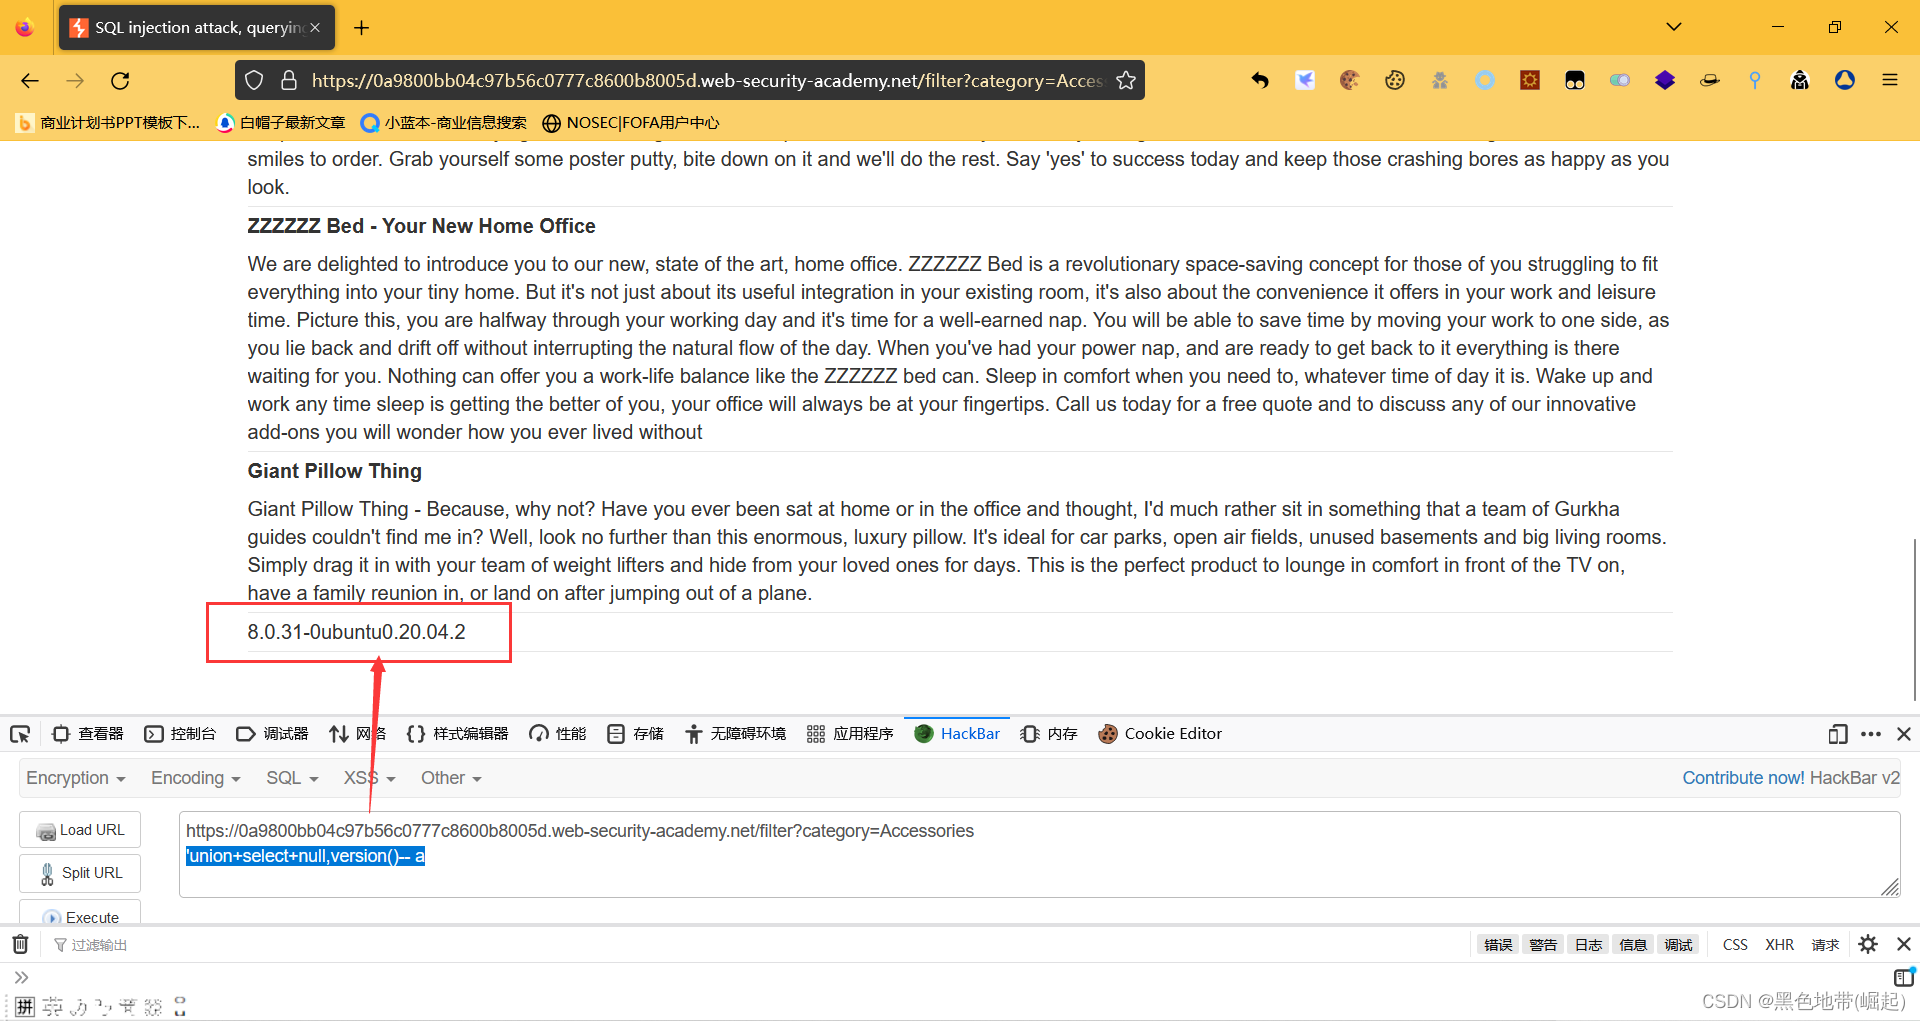Open the black Tampermonkey extension icon
Image resolution: width=1920 pixels, height=1021 pixels.
click(x=1575, y=80)
